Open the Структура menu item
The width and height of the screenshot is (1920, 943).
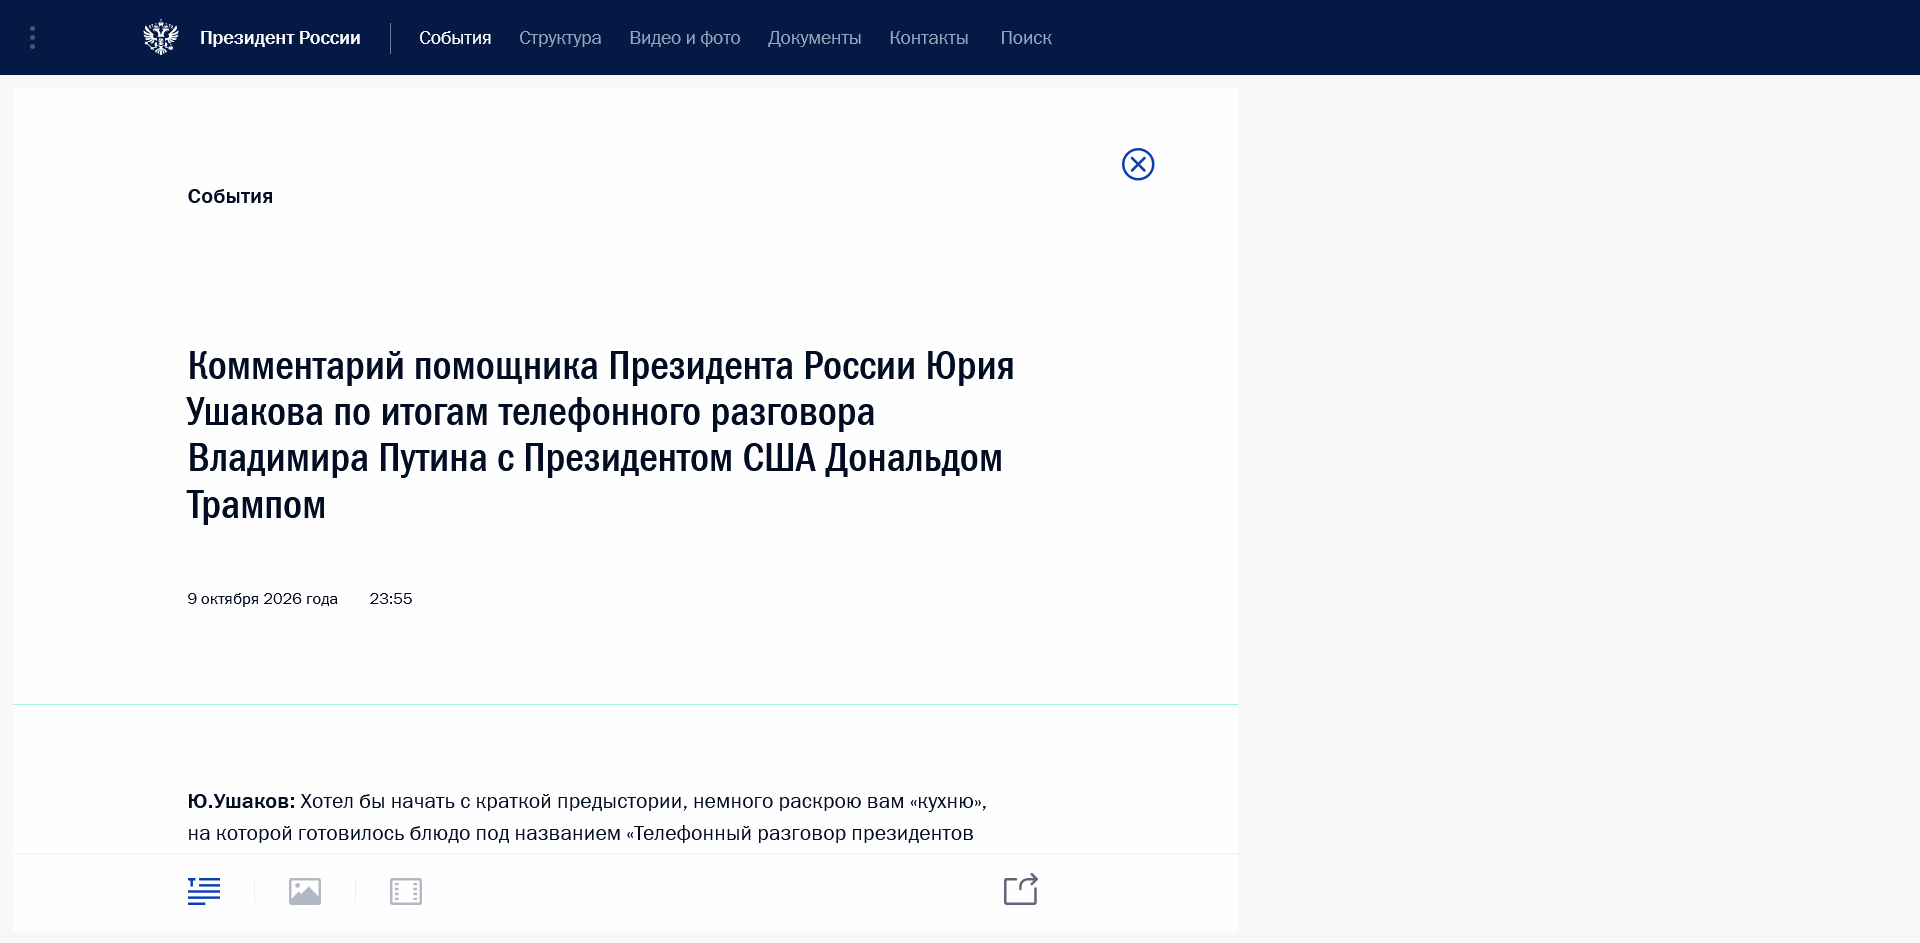(560, 38)
